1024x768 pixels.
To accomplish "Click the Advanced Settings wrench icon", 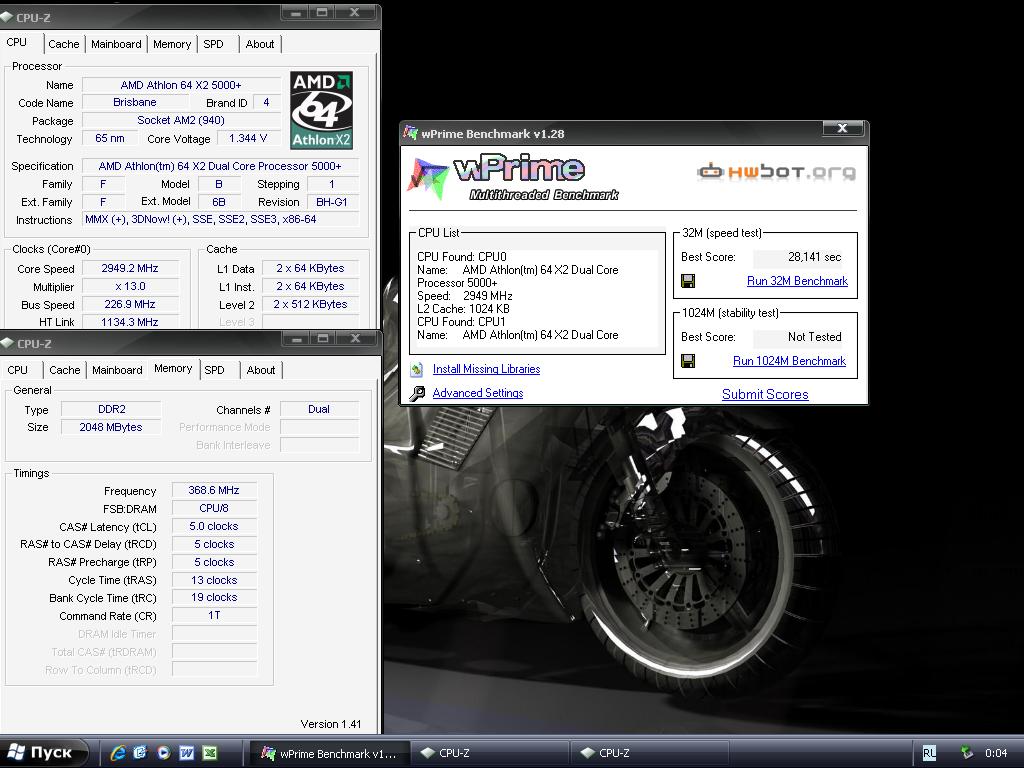I will point(417,393).
